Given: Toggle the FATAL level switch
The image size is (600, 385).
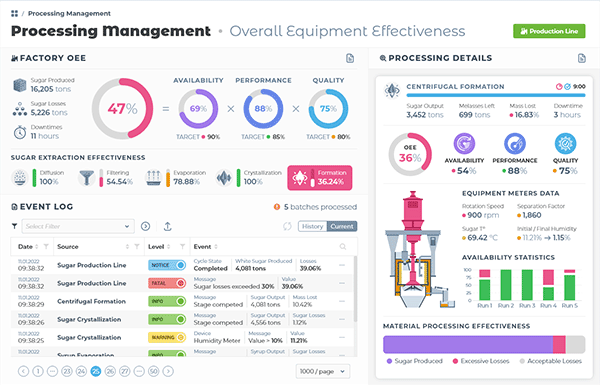Looking at the screenshot, I should click(167, 283).
